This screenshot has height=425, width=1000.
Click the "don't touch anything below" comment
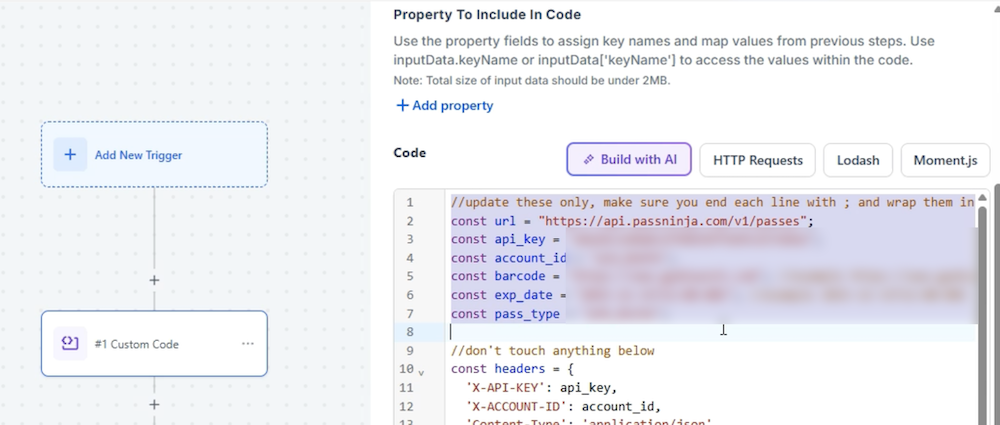552,351
